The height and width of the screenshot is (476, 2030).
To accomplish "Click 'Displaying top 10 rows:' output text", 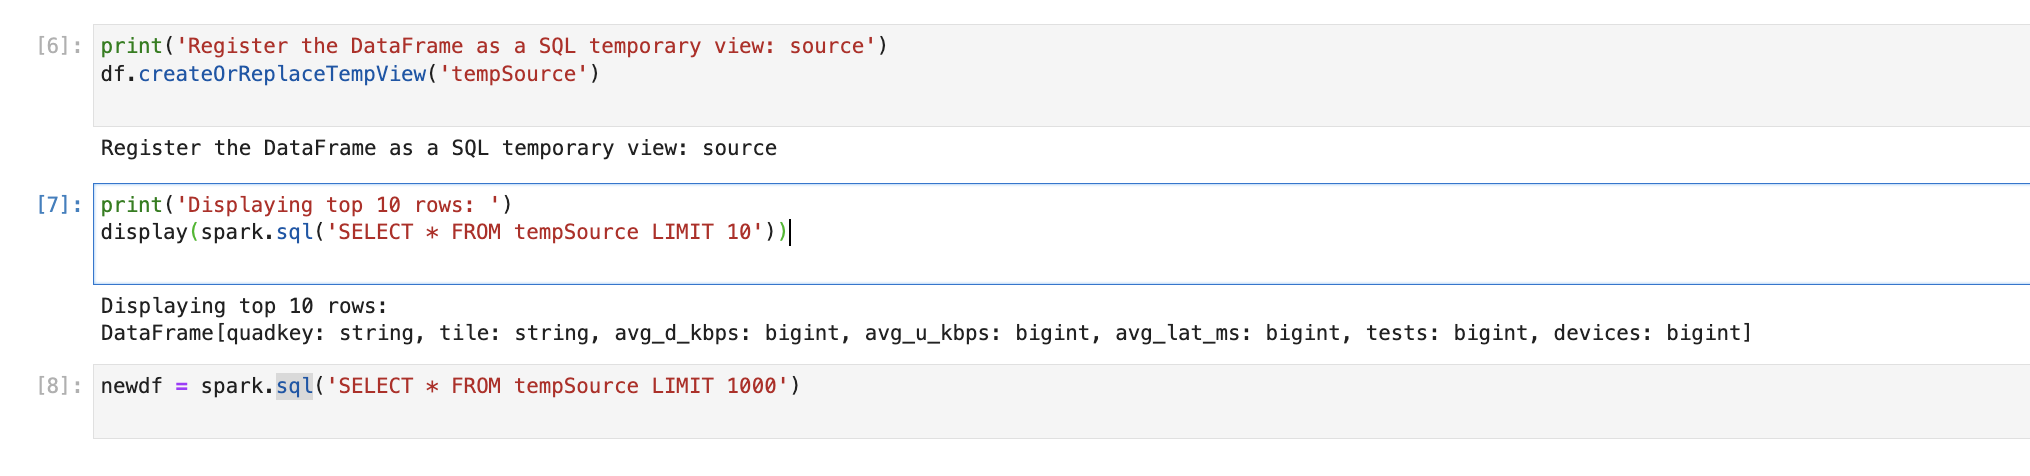I will tap(244, 306).
